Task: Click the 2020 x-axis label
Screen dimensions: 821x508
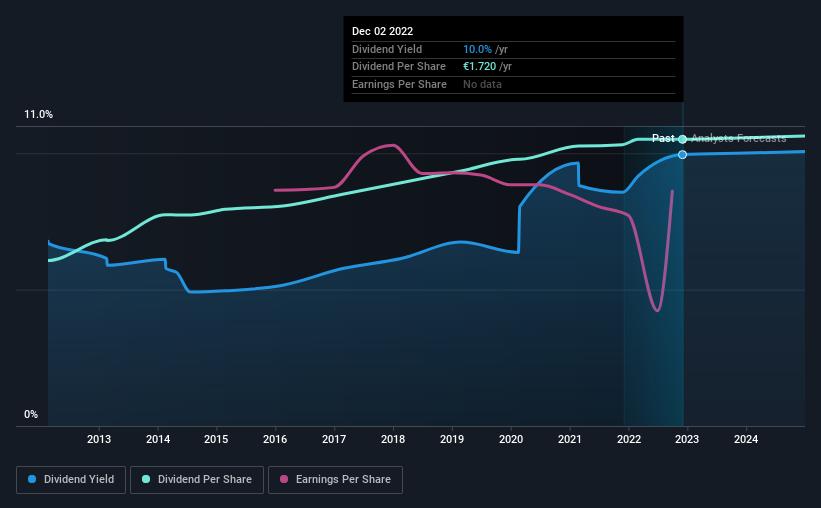Action: [511, 439]
